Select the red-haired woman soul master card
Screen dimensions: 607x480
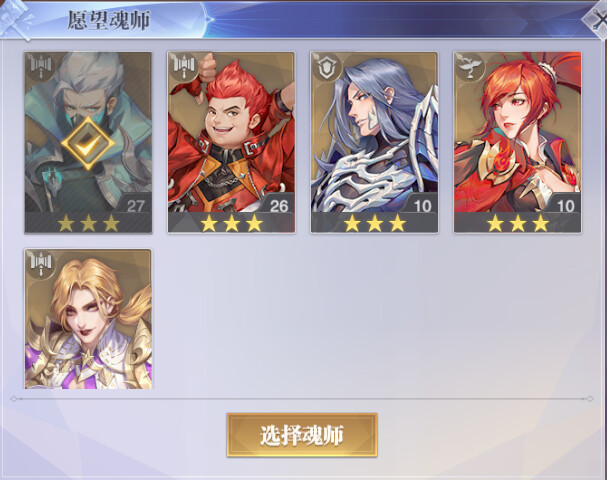click(x=518, y=142)
